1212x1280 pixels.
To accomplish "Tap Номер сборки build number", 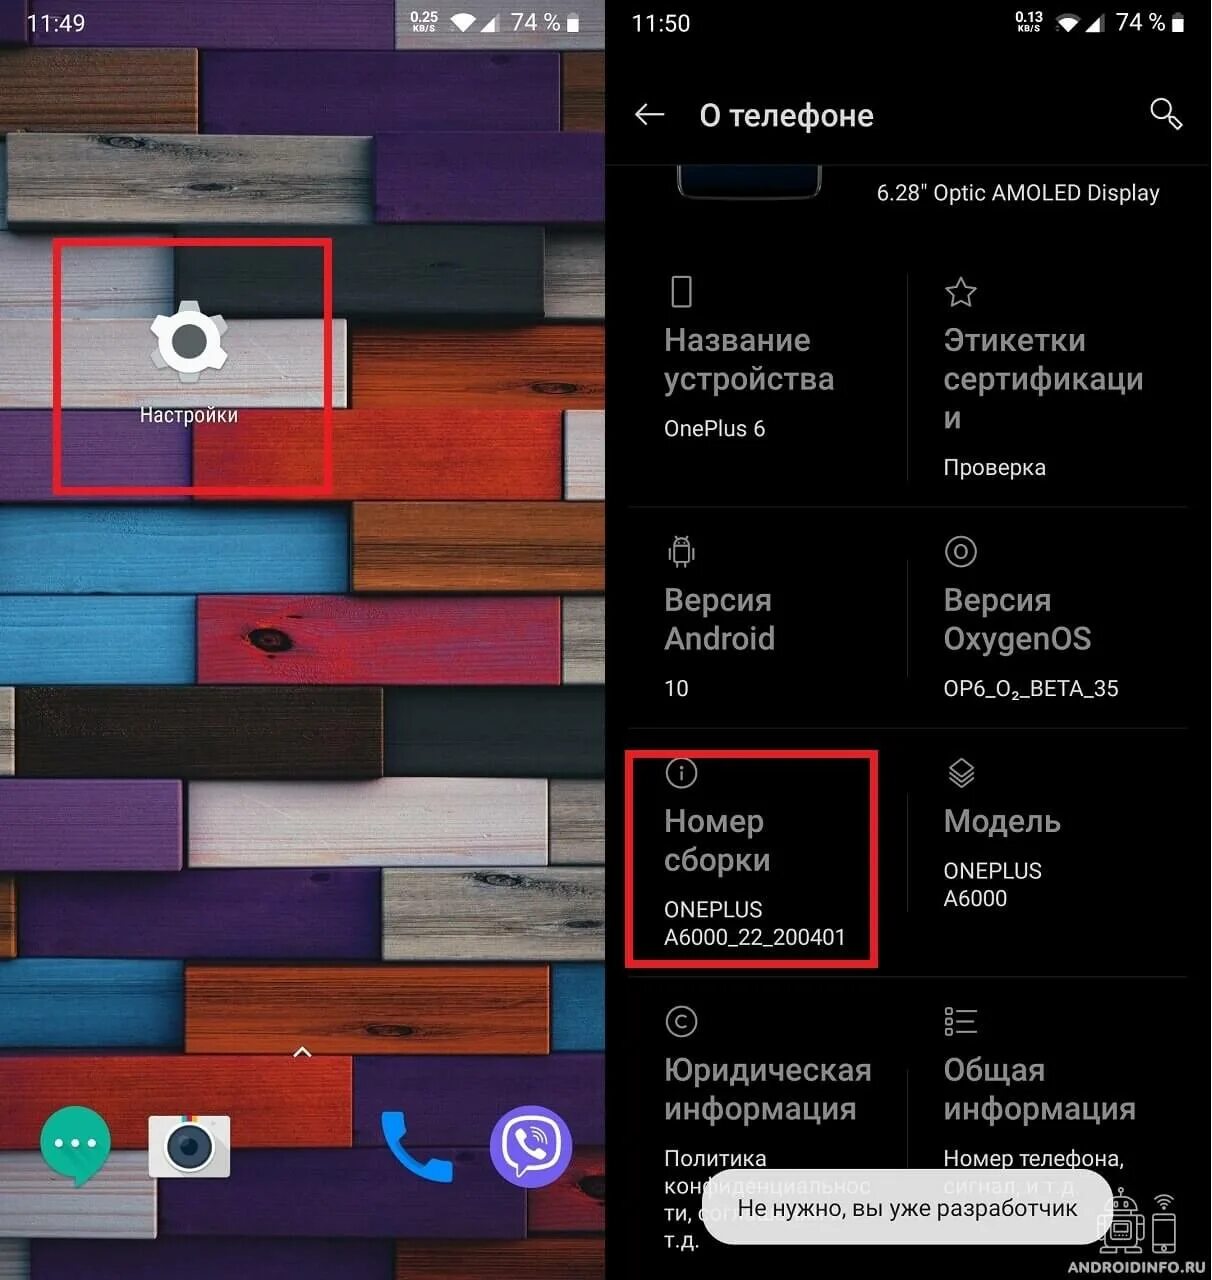I will coord(752,860).
